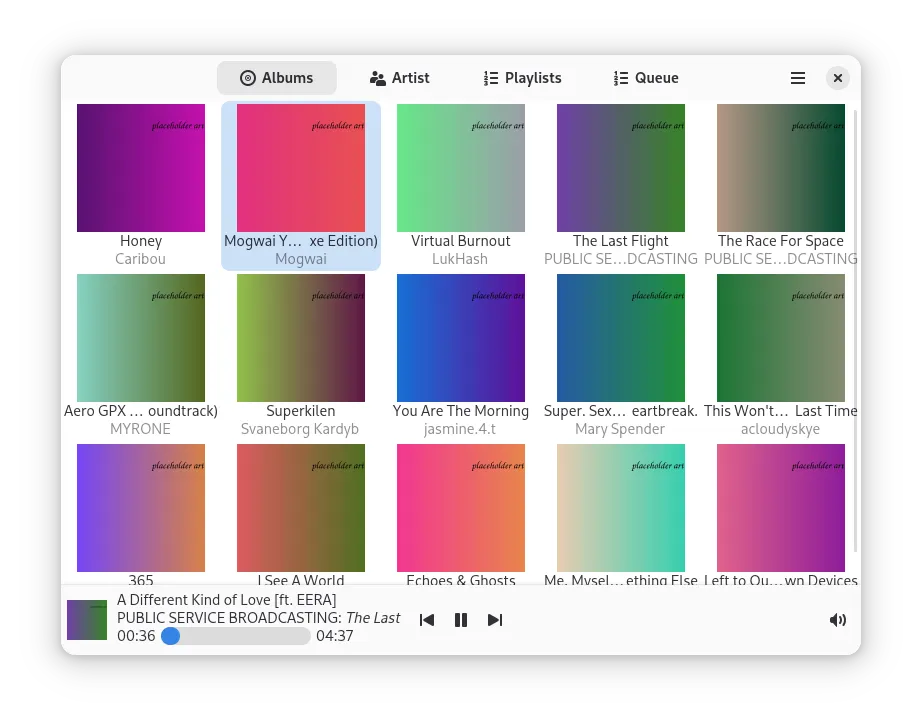
Task: Click the 'jasmine.4.t' artist name
Action: [x=460, y=429]
